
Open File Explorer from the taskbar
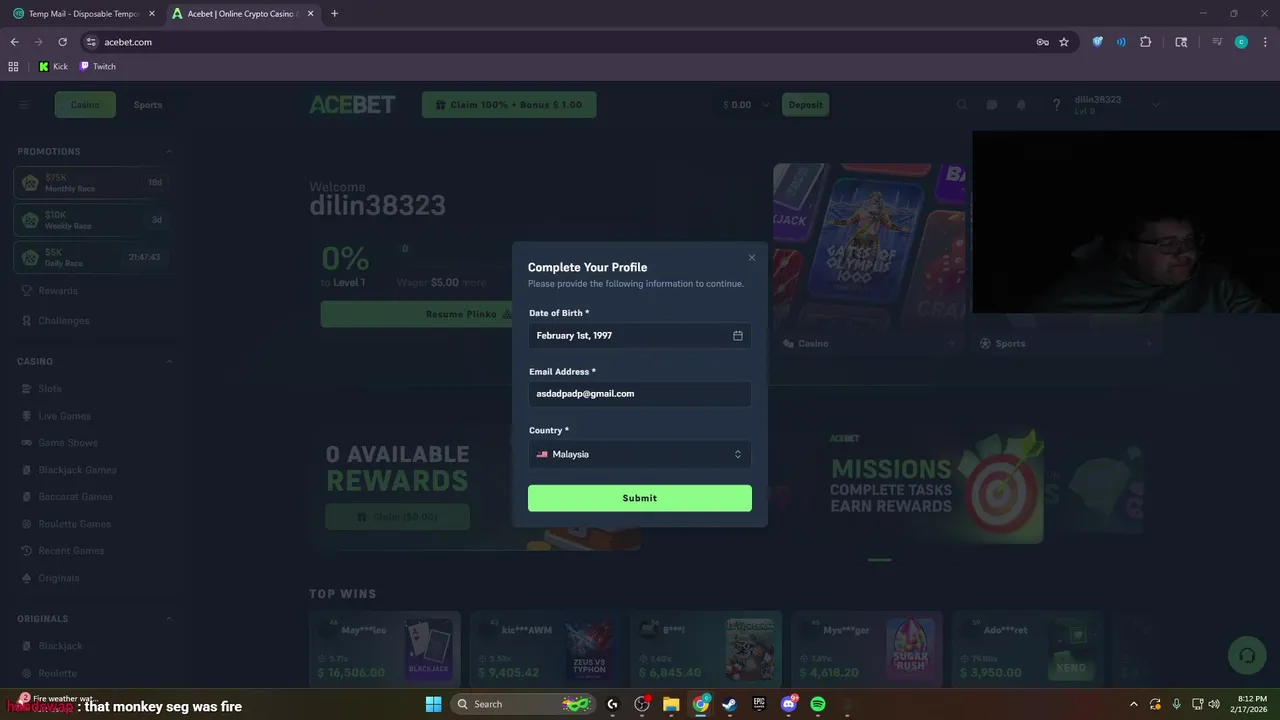pyautogui.click(x=671, y=704)
